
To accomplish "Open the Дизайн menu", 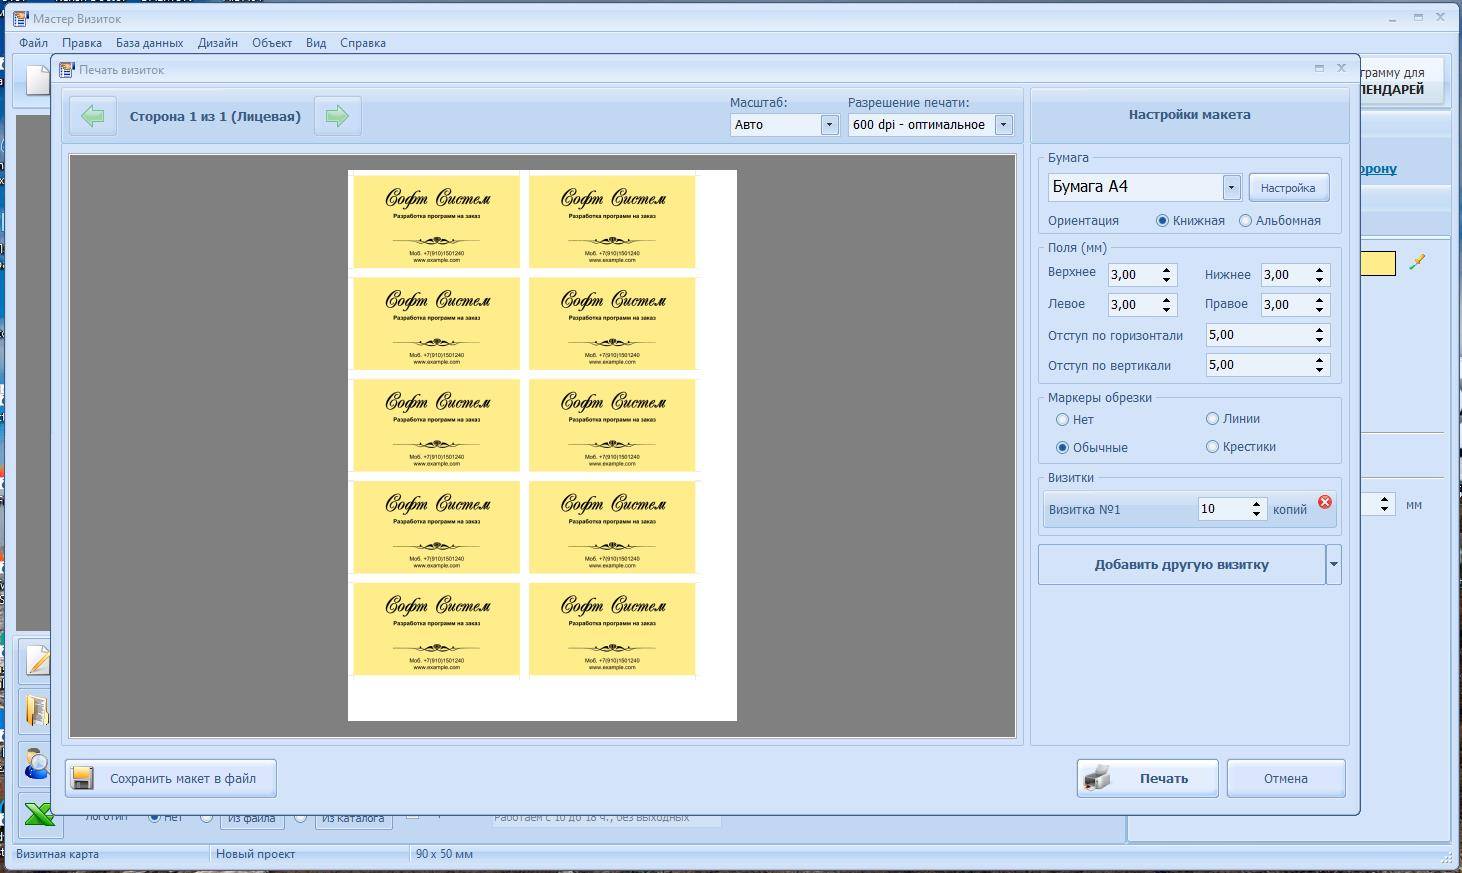I will [x=217, y=43].
